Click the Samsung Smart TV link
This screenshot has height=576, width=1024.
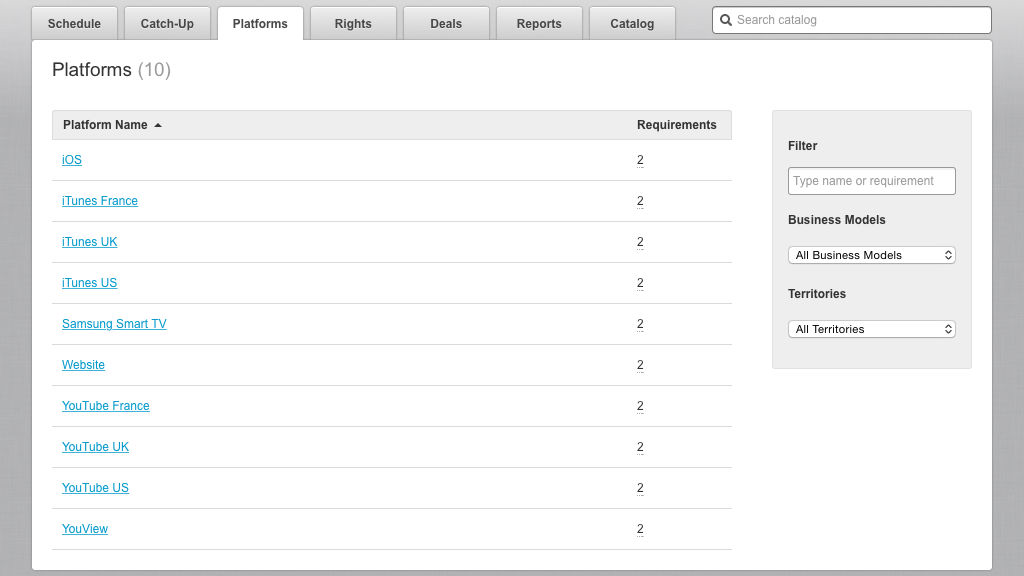pyautogui.click(x=114, y=324)
